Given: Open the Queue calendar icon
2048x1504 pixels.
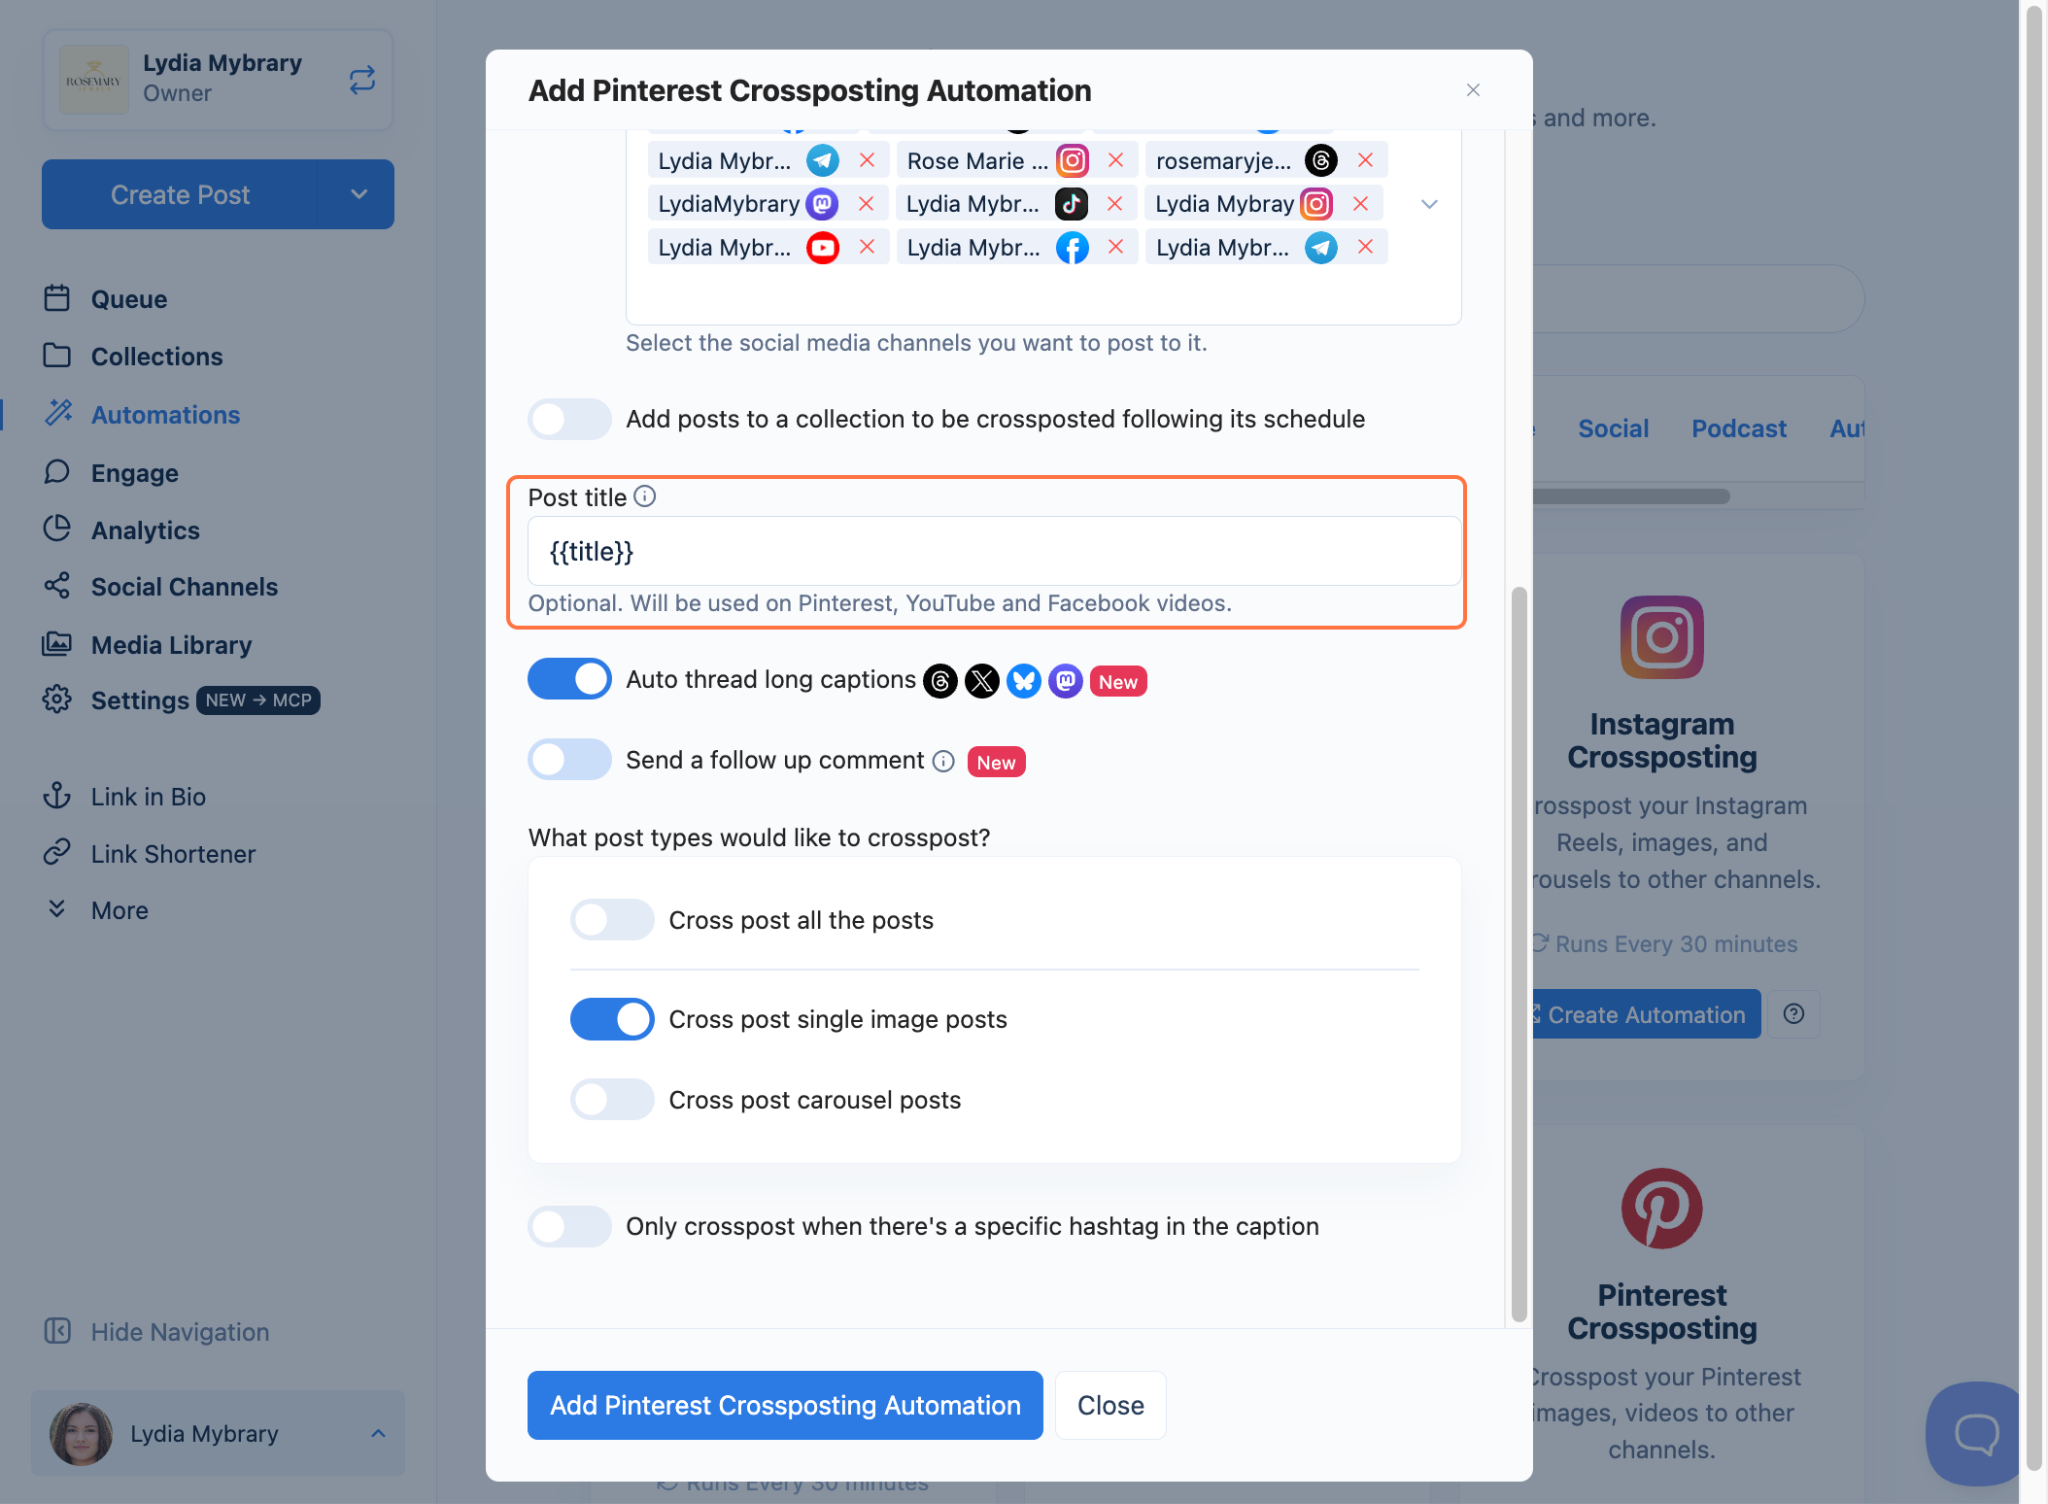Looking at the screenshot, I should [x=57, y=298].
